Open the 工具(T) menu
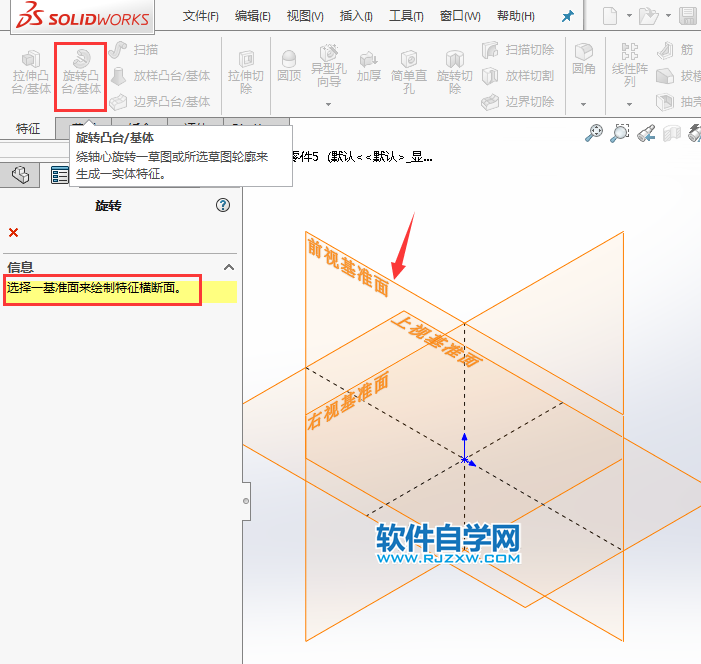The width and height of the screenshot is (701, 664). pyautogui.click(x=406, y=17)
